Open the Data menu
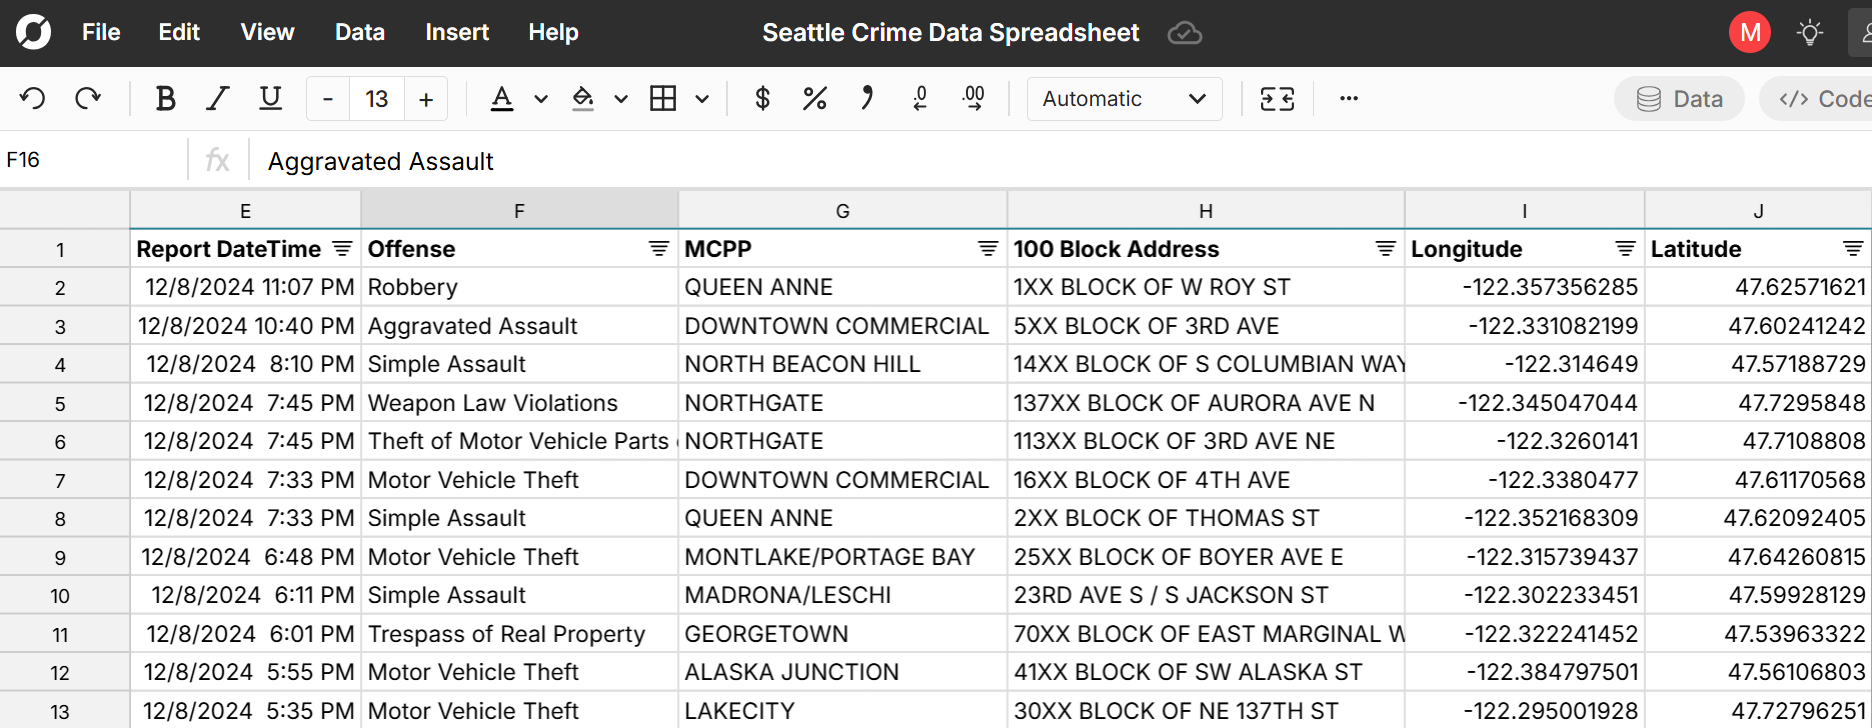1872x728 pixels. pos(359,32)
